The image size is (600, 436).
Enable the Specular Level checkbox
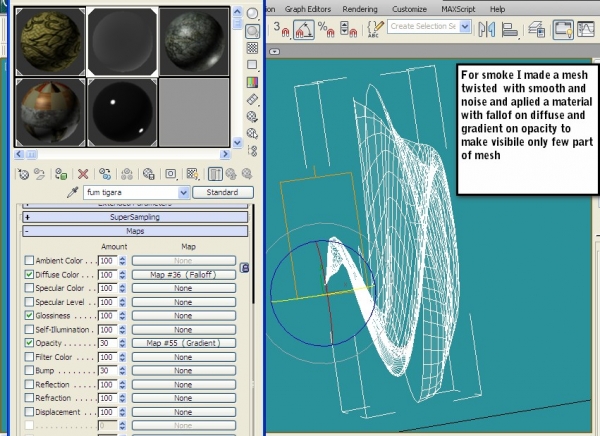click(29, 302)
